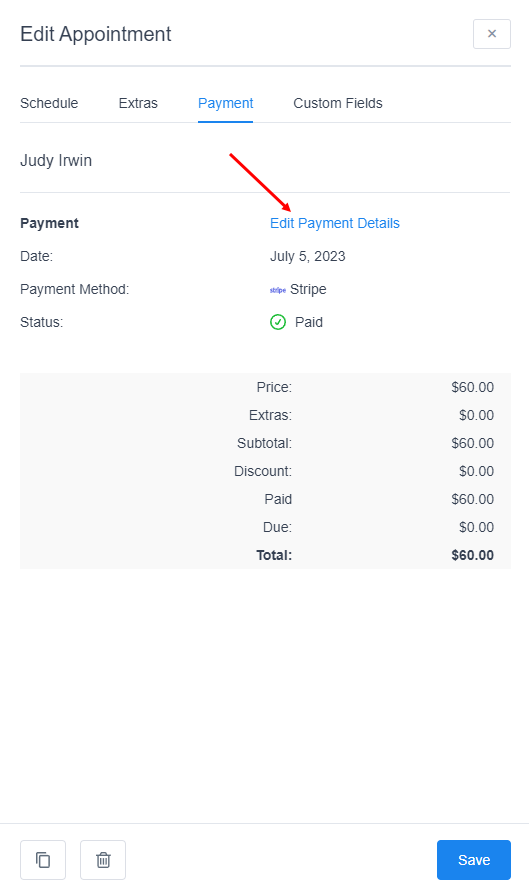The height and width of the screenshot is (893, 529).
Task: Click the Stripe payment method text
Action: pyautogui.click(x=308, y=289)
